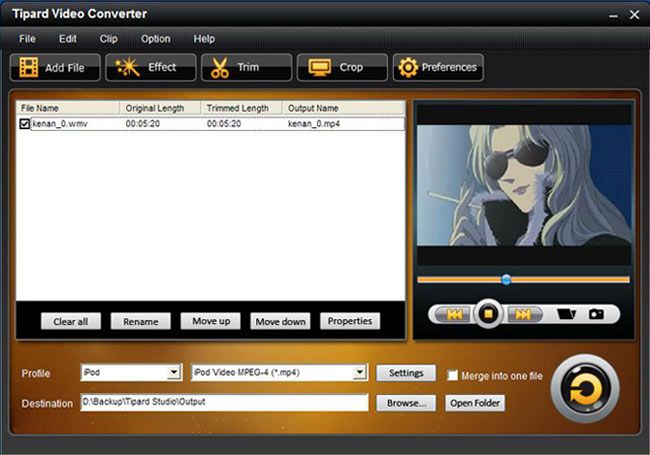The width and height of the screenshot is (650, 455).
Task: Click the Clear all button
Action: (70, 321)
